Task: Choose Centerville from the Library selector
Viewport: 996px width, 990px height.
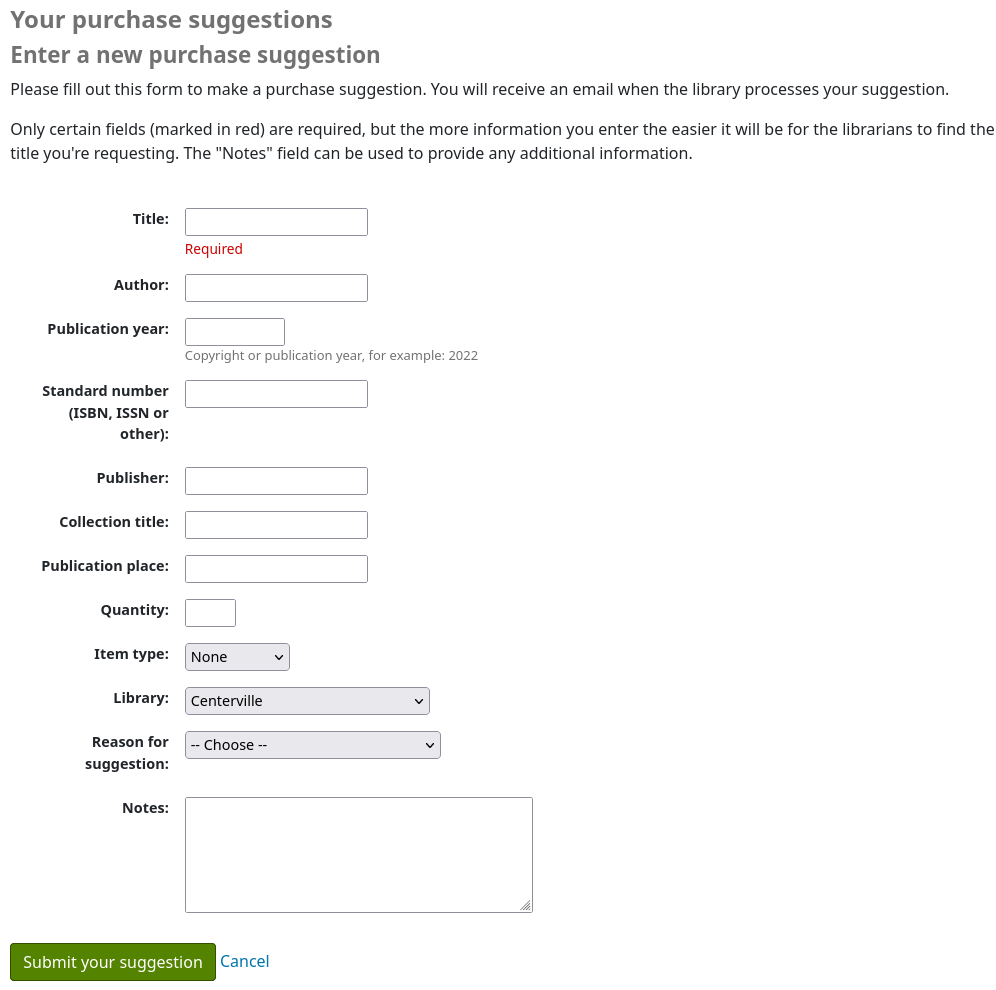Action: coord(306,700)
